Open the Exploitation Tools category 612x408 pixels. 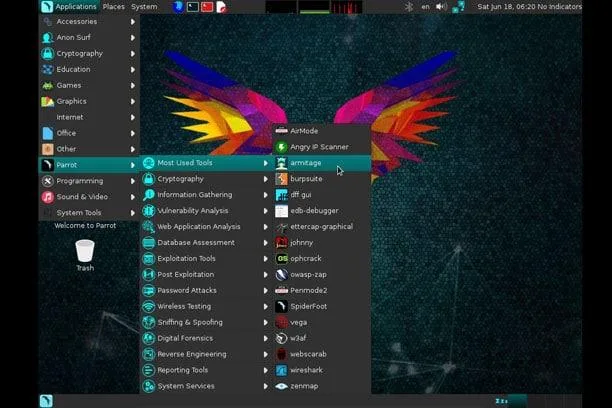tap(206, 258)
